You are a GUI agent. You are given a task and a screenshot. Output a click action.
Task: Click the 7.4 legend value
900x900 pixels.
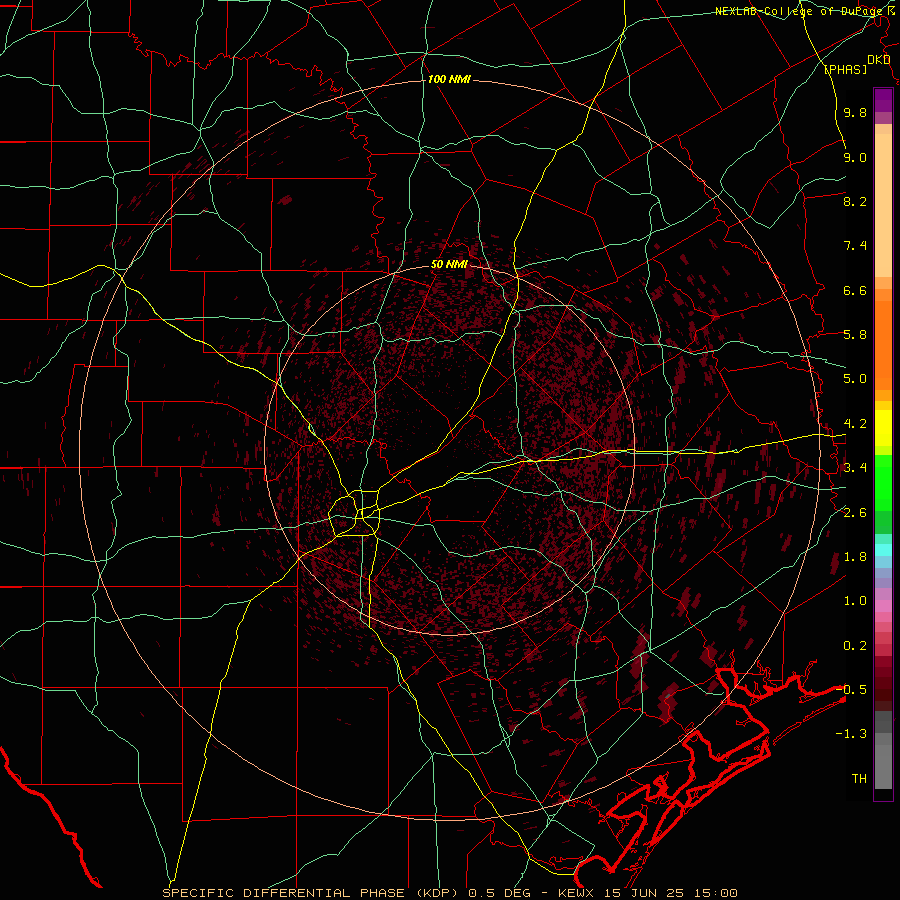[855, 246]
